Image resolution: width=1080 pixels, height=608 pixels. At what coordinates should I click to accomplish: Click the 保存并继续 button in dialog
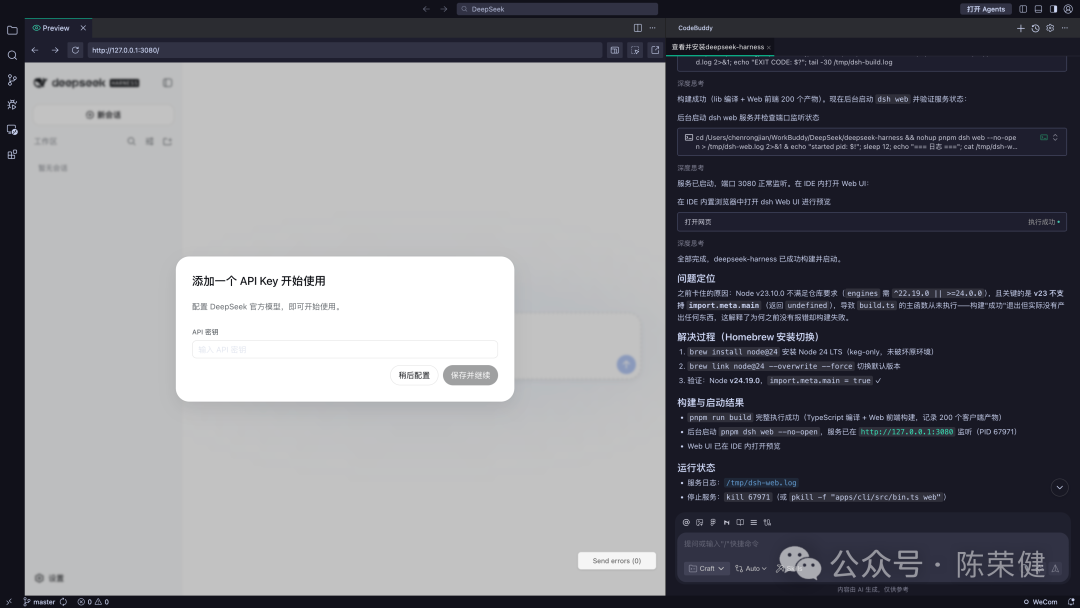click(x=470, y=375)
